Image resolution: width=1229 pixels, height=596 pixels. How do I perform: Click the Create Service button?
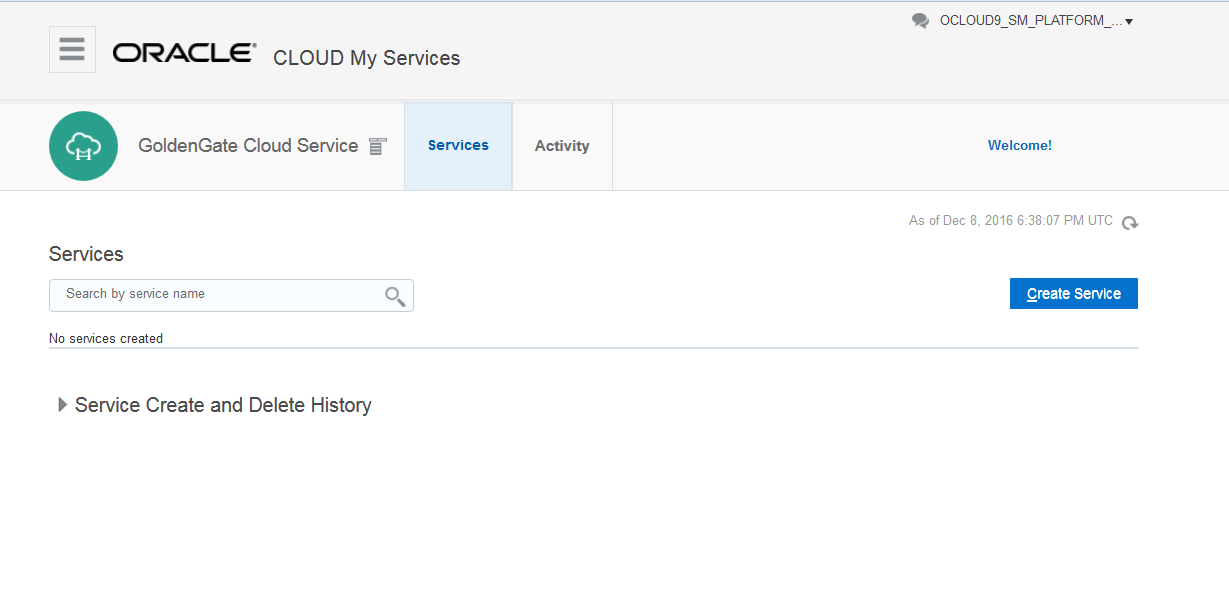tap(1073, 293)
